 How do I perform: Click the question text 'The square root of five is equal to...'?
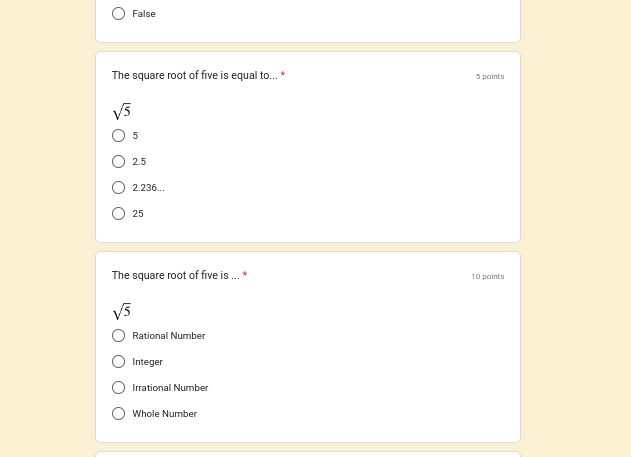click(x=194, y=76)
